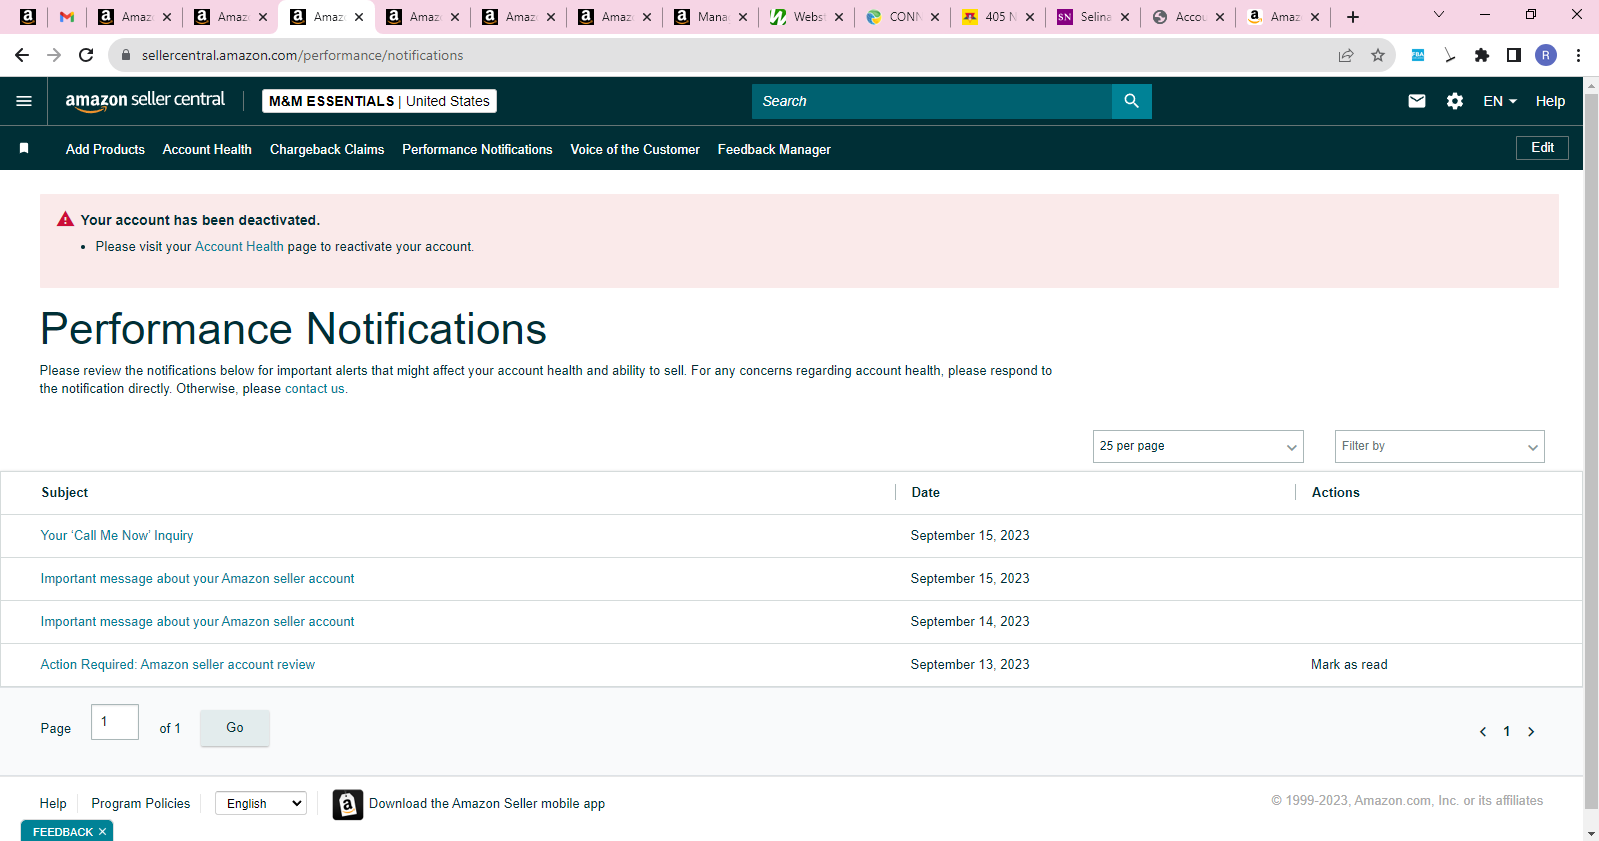Open the September 14 Important message notification
The image size is (1599, 841).
point(197,622)
